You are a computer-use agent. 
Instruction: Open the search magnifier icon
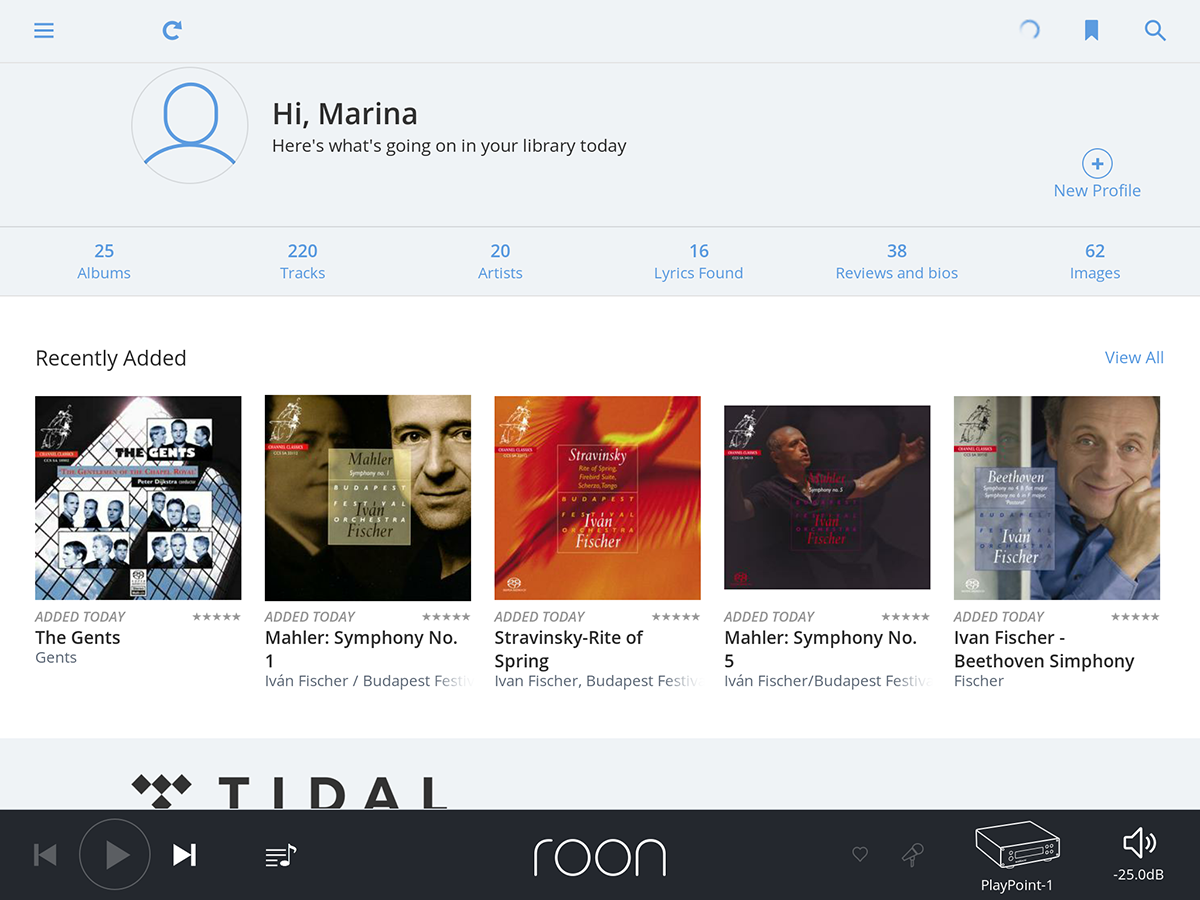point(1155,31)
